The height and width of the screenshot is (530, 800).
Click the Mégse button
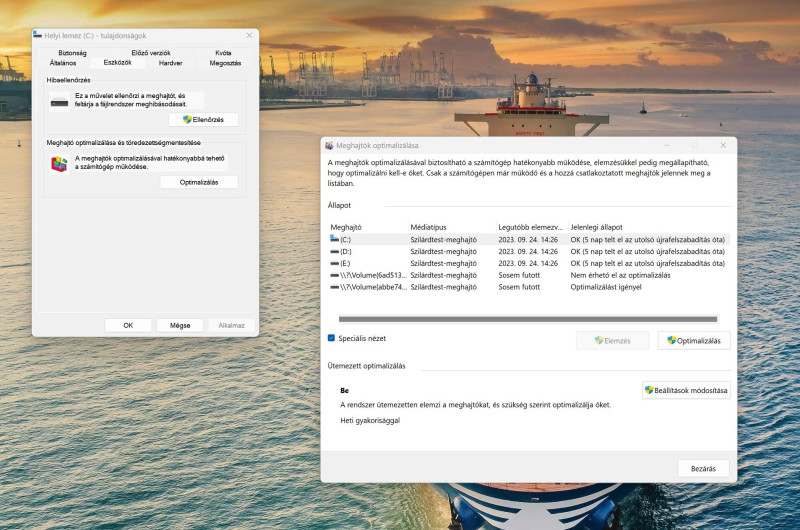point(180,325)
